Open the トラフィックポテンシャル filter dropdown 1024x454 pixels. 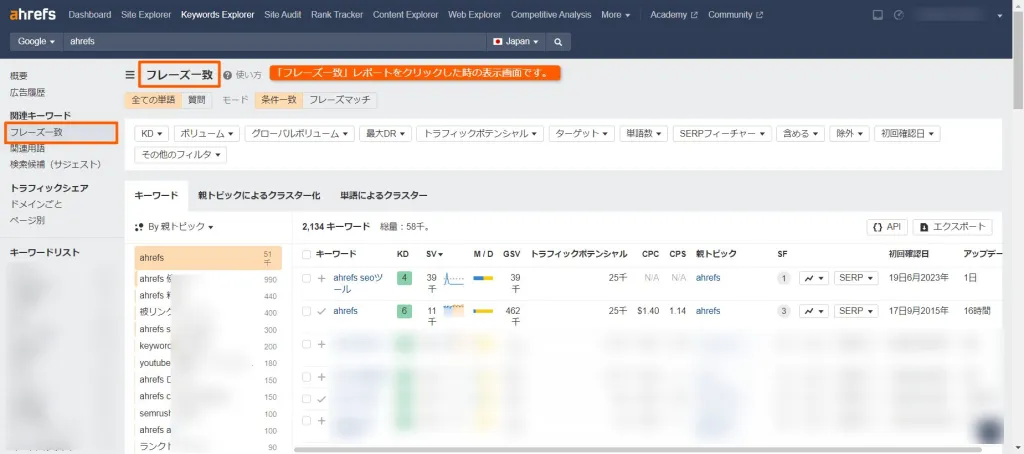(x=480, y=133)
